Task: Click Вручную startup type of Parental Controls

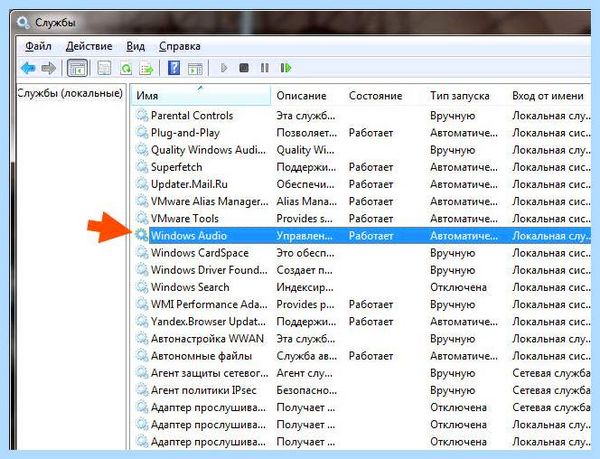Action: pos(453,116)
